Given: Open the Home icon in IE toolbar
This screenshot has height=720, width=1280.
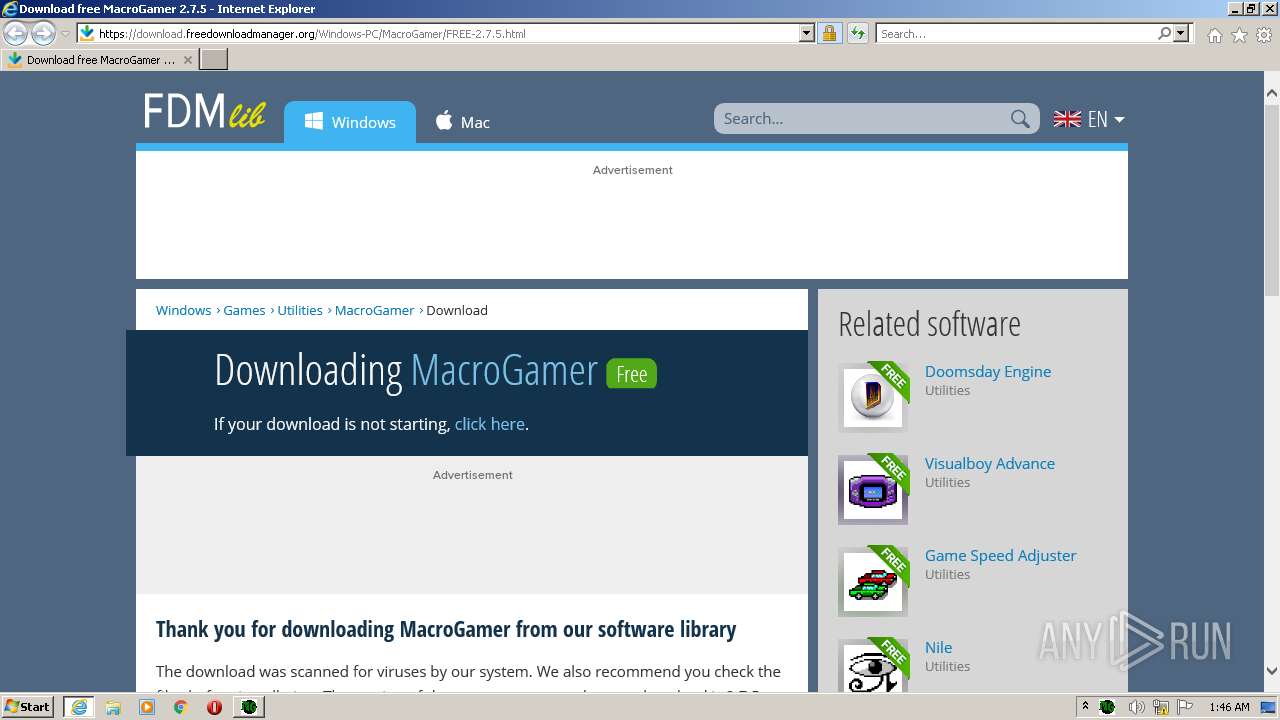Looking at the screenshot, I should pos(1214,35).
